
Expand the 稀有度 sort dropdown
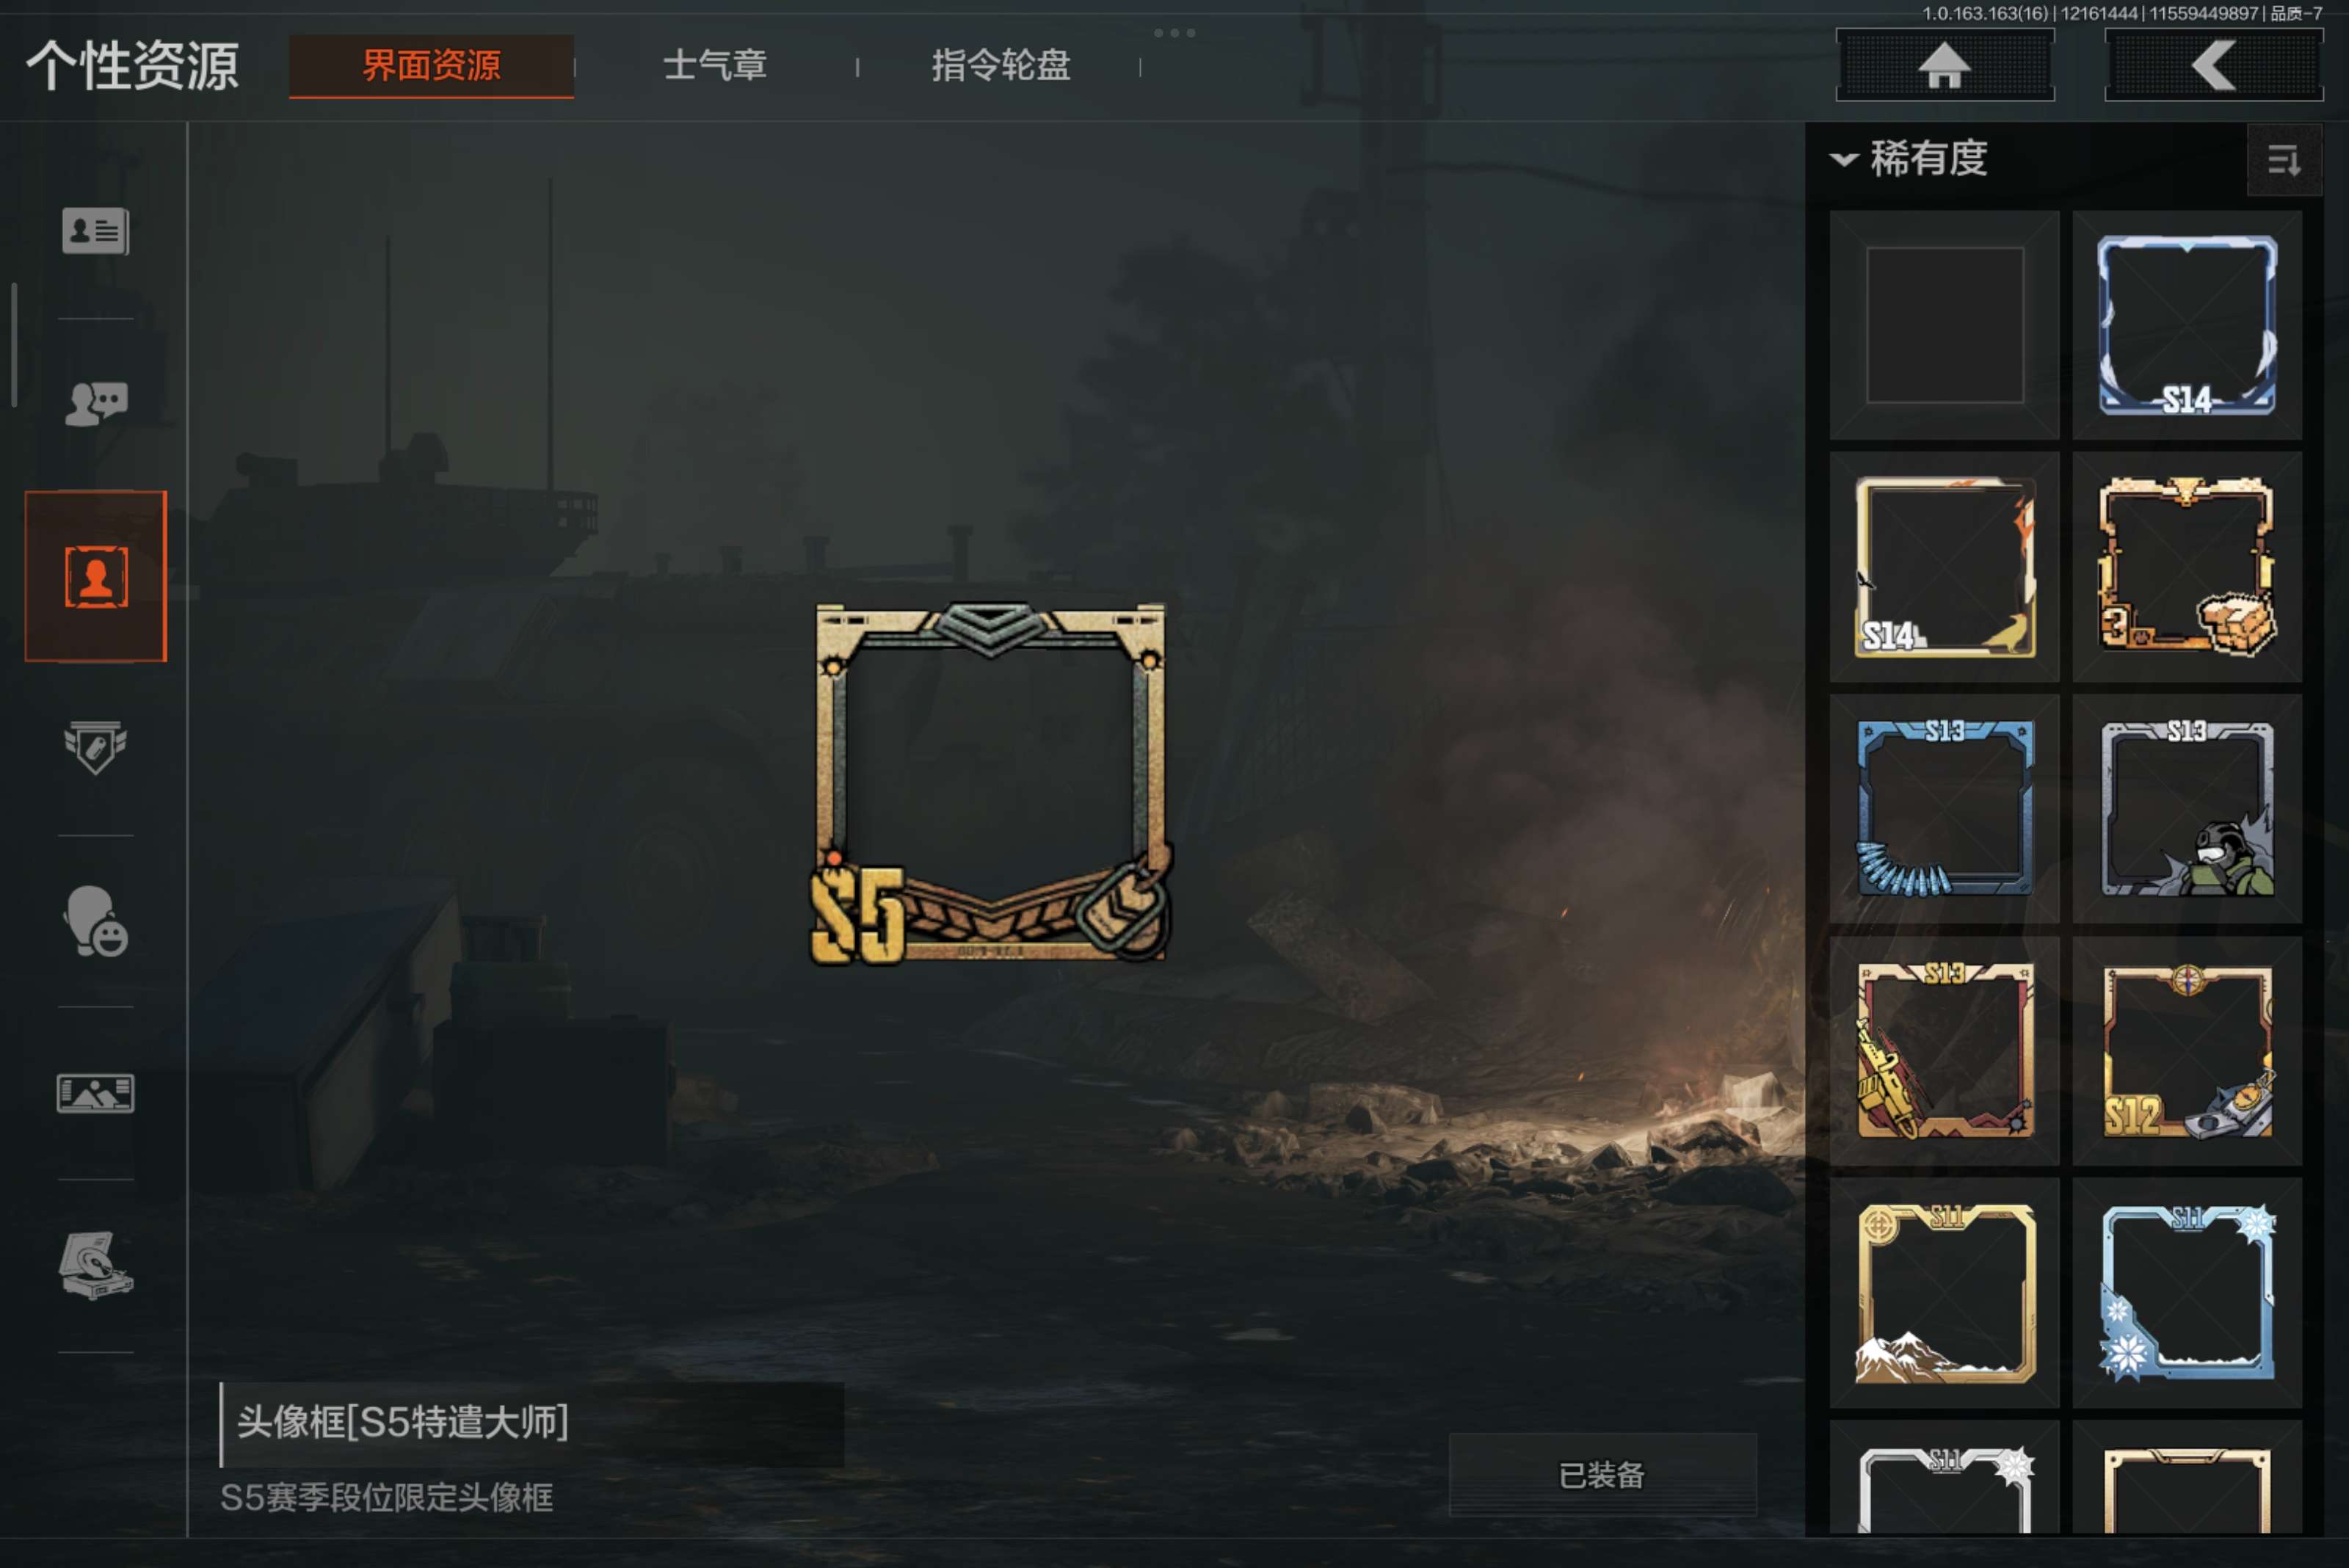[1909, 159]
